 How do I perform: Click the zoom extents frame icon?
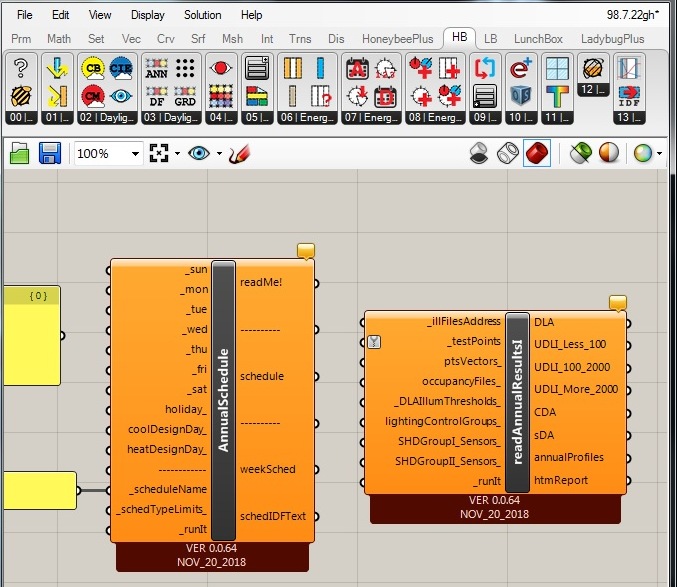(x=158, y=153)
